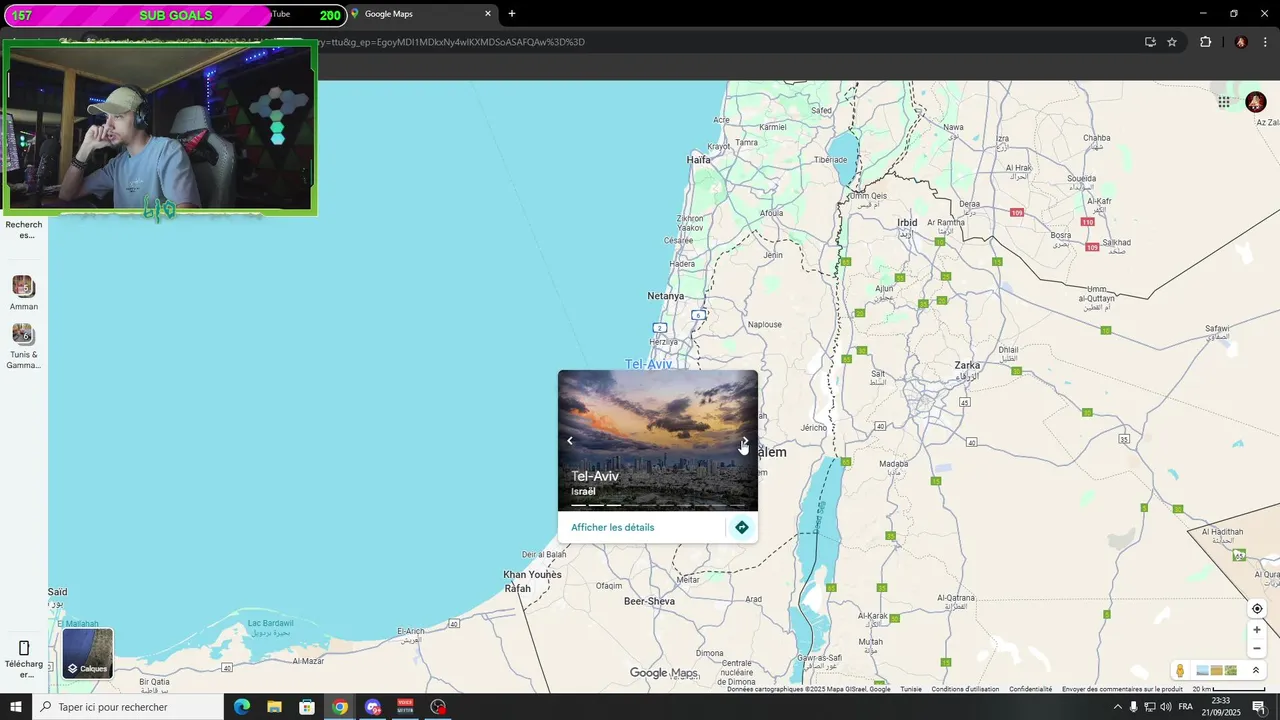
Task: Open the Confidentialité link
Action: click(x=1030, y=689)
